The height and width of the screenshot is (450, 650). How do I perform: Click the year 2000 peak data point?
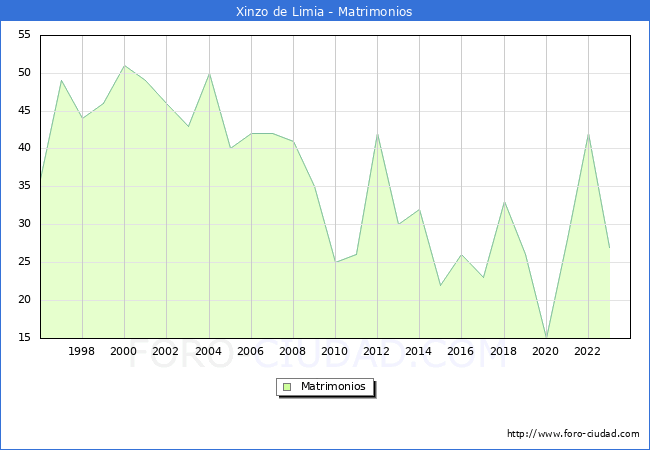point(124,65)
